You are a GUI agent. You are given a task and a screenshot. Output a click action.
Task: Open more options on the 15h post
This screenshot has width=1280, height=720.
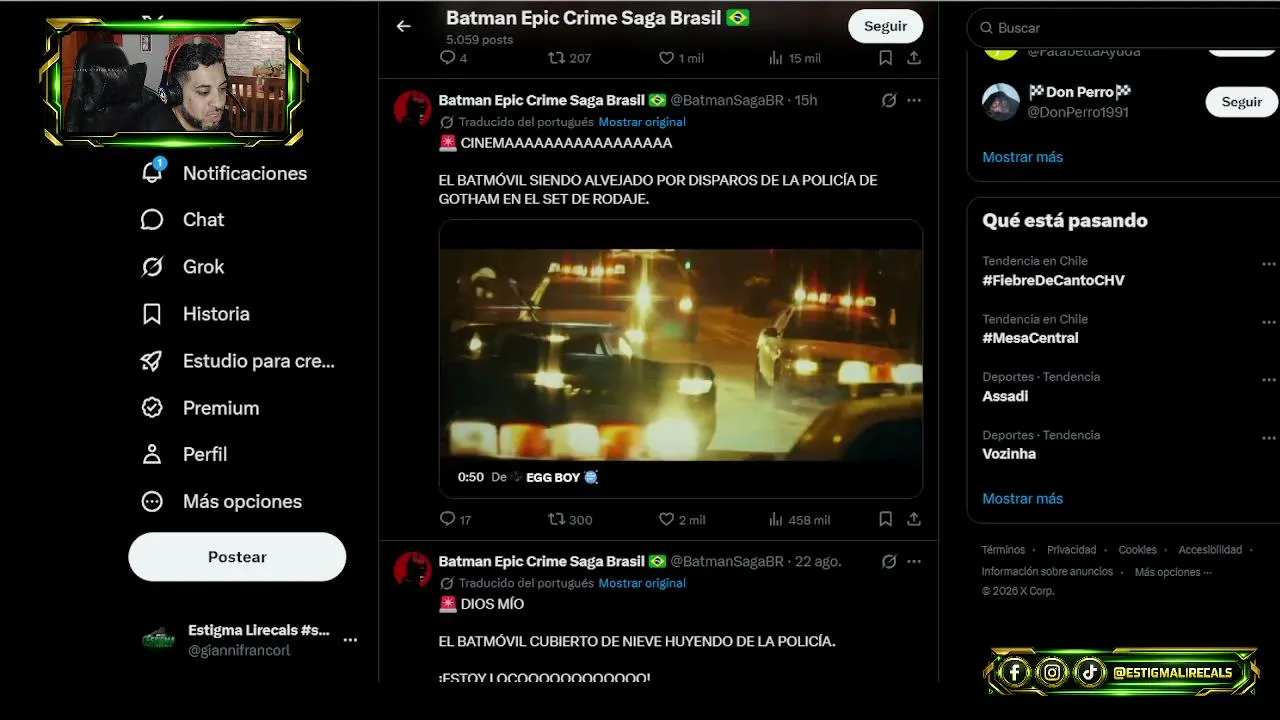[x=914, y=100]
